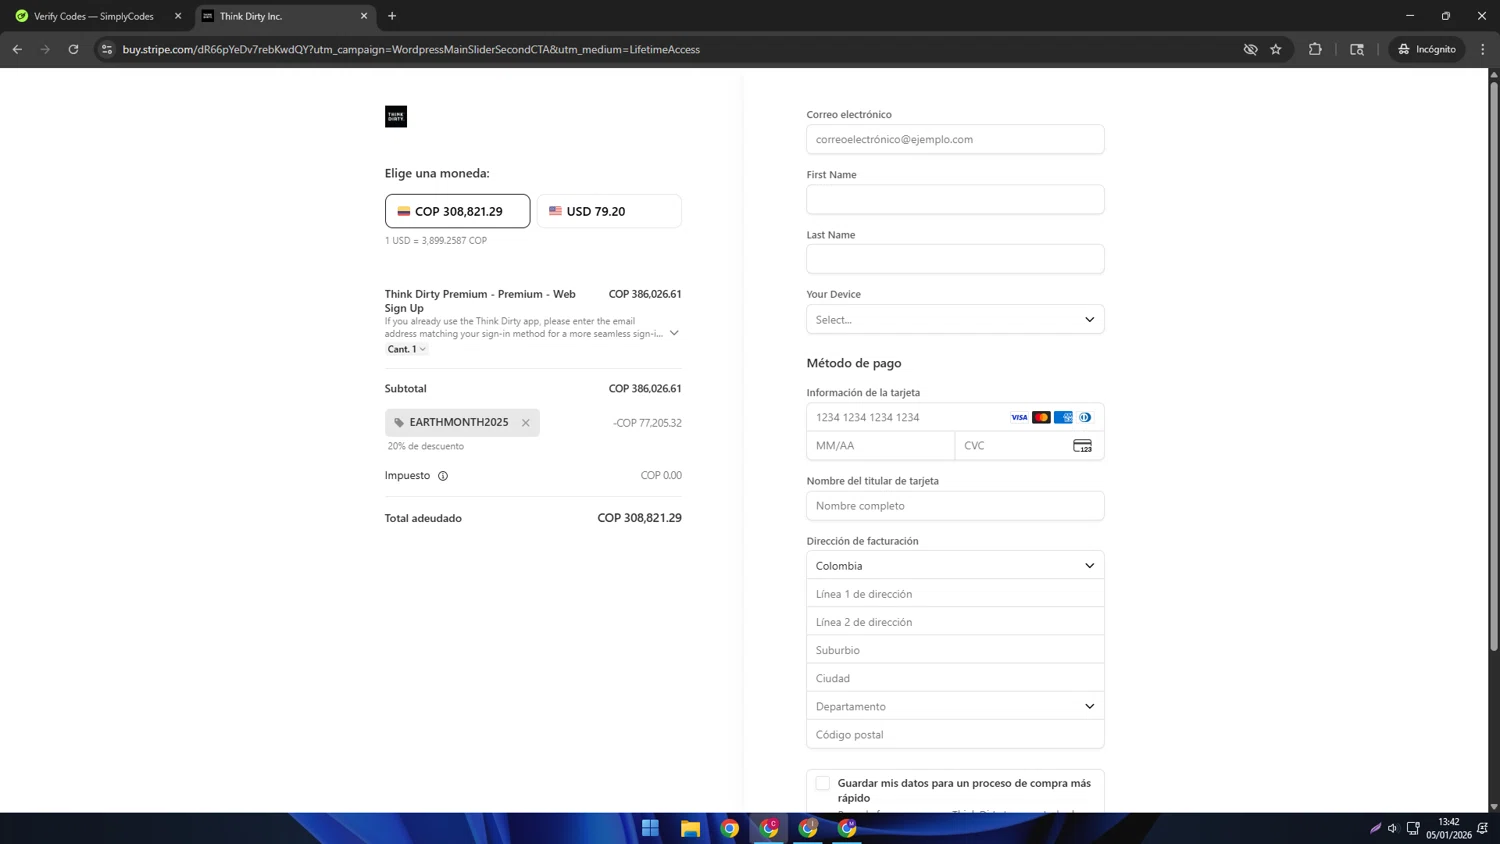Click the tag icon in promo code
1500x844 pixels.
pos(399,423)
